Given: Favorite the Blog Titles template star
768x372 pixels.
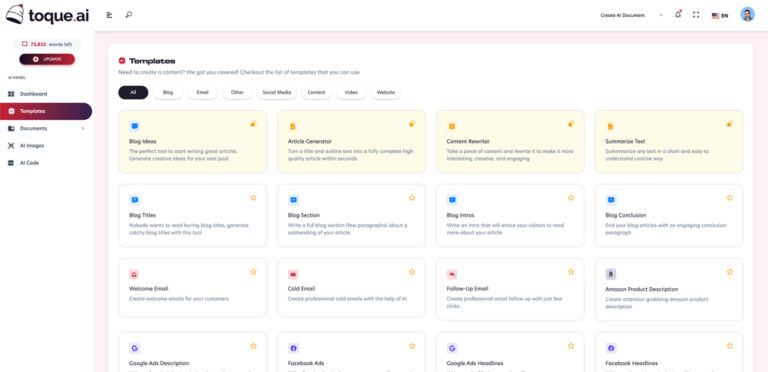Looking at the screenshot, I should [x=253, y=198].
